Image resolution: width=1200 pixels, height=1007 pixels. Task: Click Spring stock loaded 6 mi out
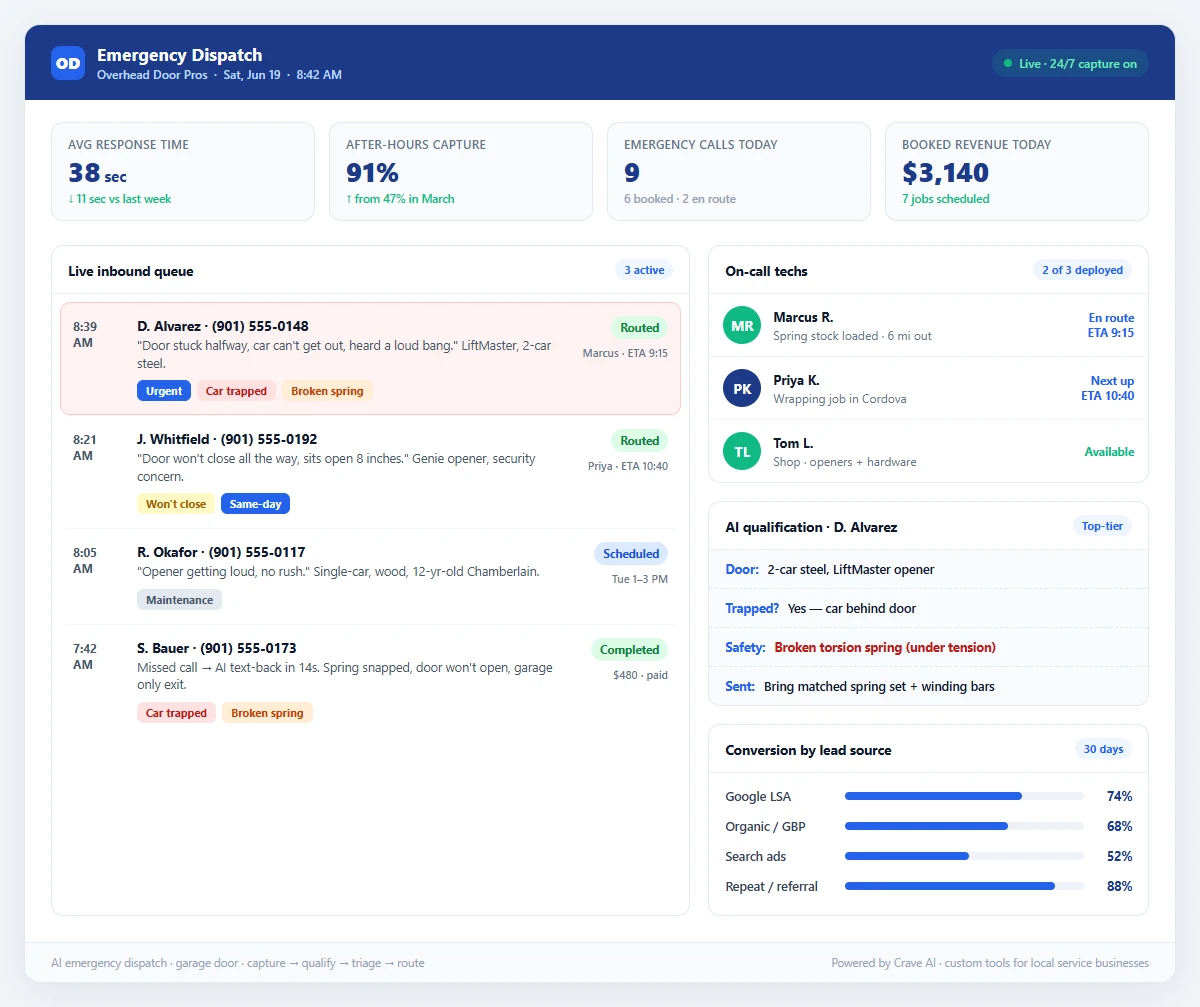[x=852, y=336]
